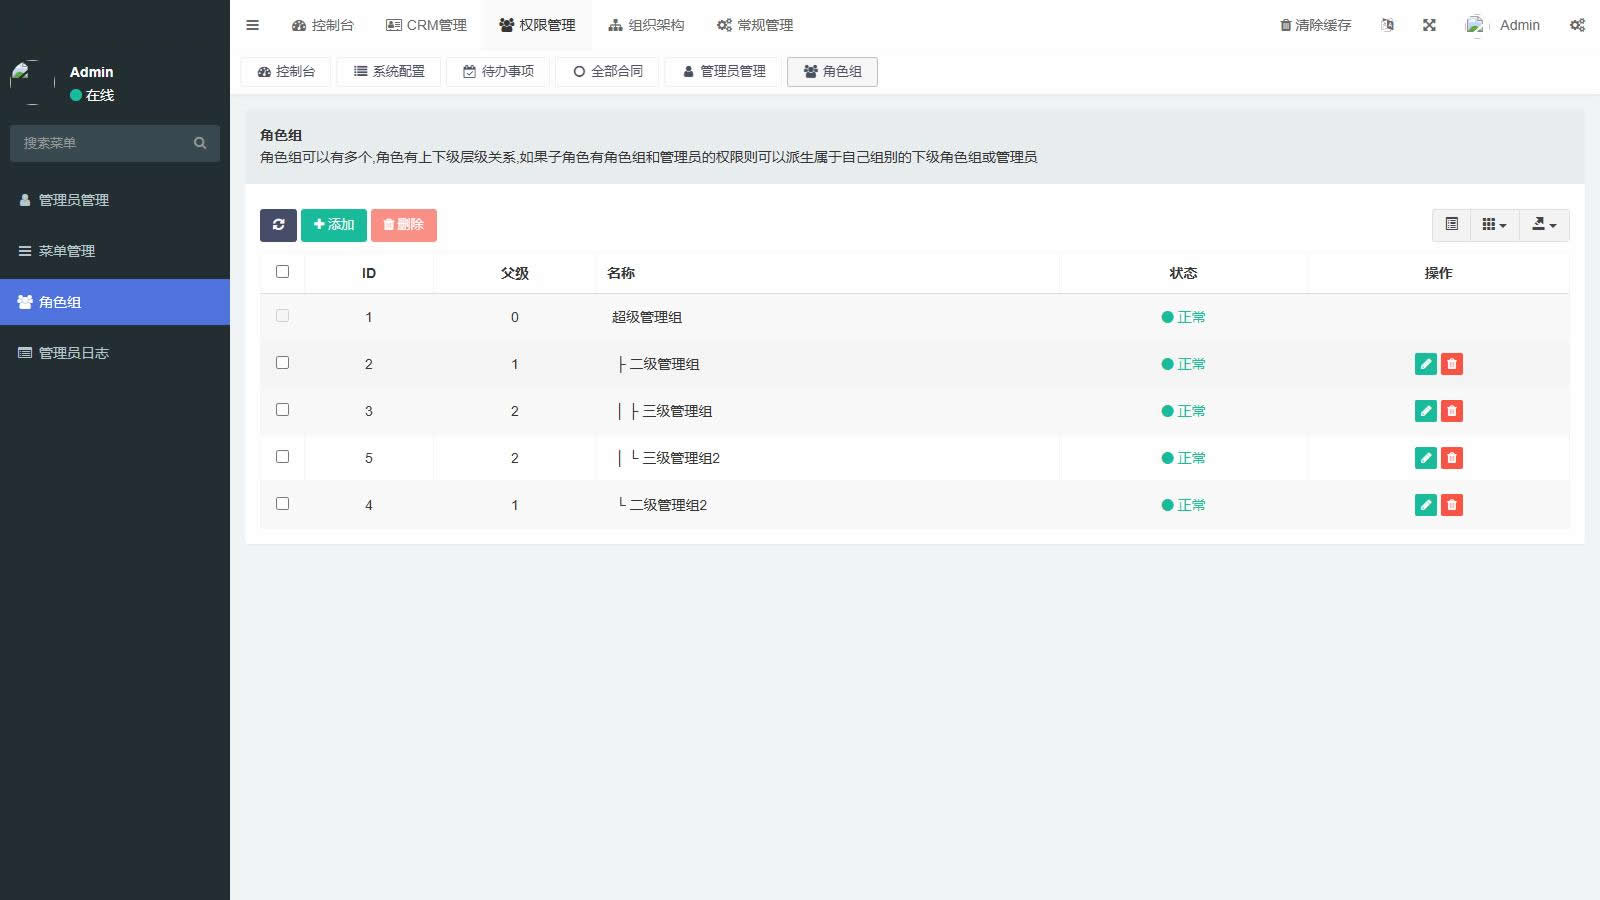1600x900 pixels.
Task: Delete the 三级管理组2 row via trash icon
Action: pyautogui.click(x=1452, y=458)
